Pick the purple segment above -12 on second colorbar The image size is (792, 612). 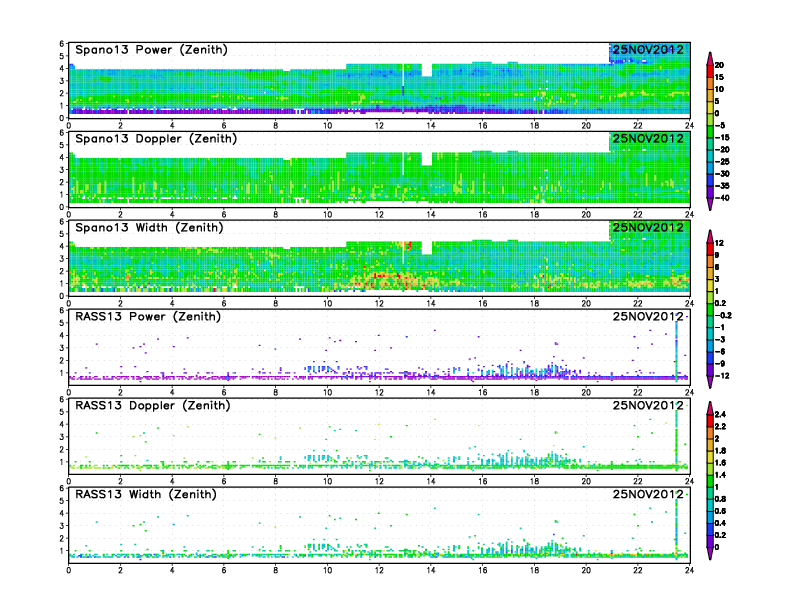click(x=710, y=370)
